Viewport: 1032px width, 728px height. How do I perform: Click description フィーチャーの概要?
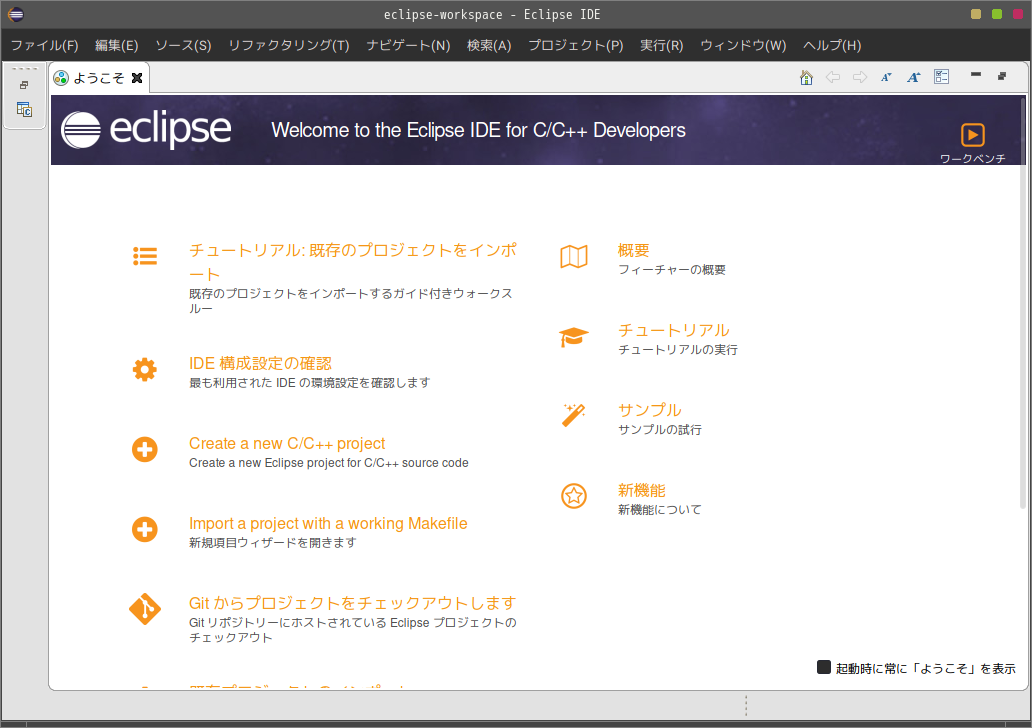click(671, 270)
